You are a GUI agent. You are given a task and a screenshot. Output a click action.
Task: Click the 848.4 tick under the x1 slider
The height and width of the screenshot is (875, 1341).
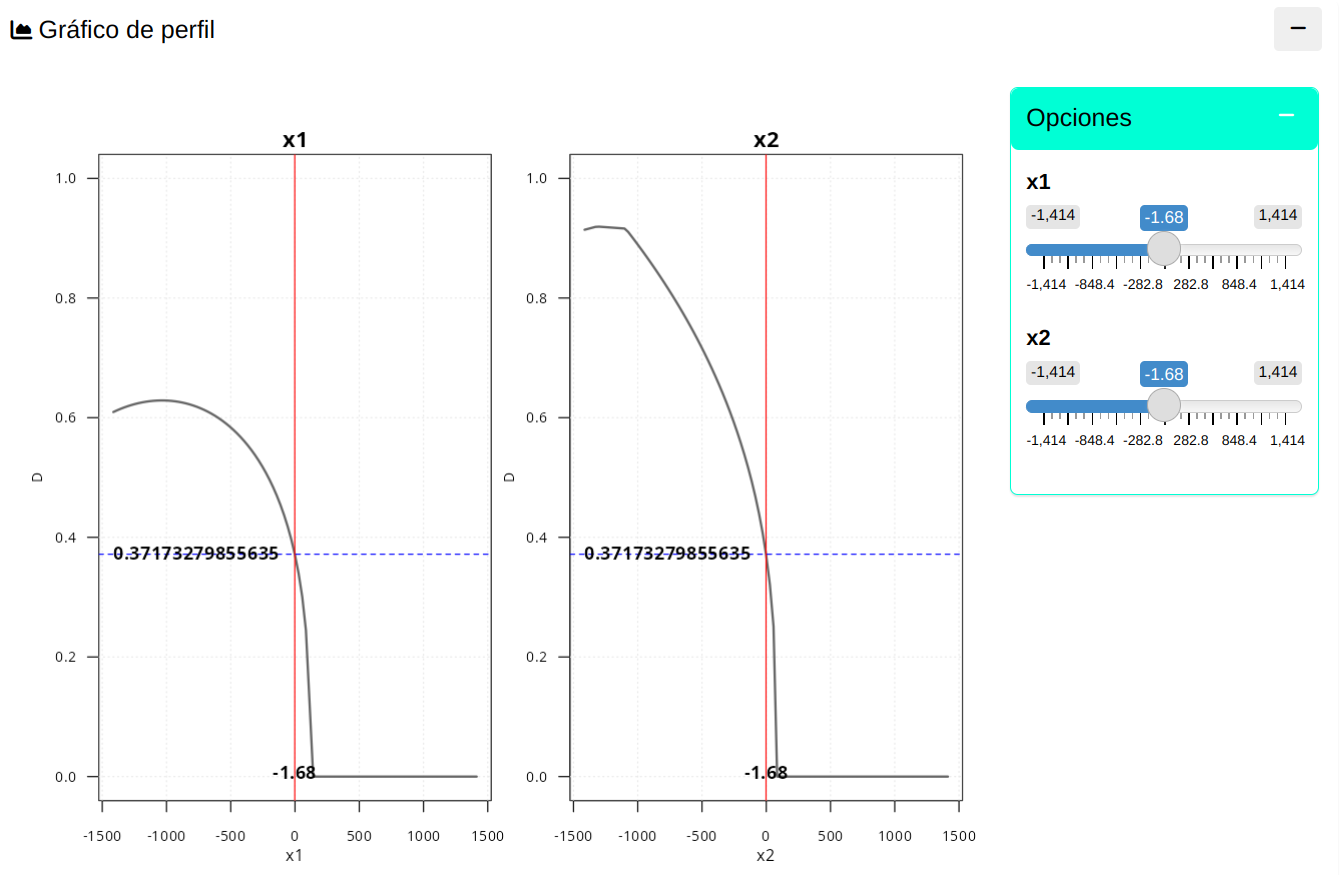coord(1238,284)
